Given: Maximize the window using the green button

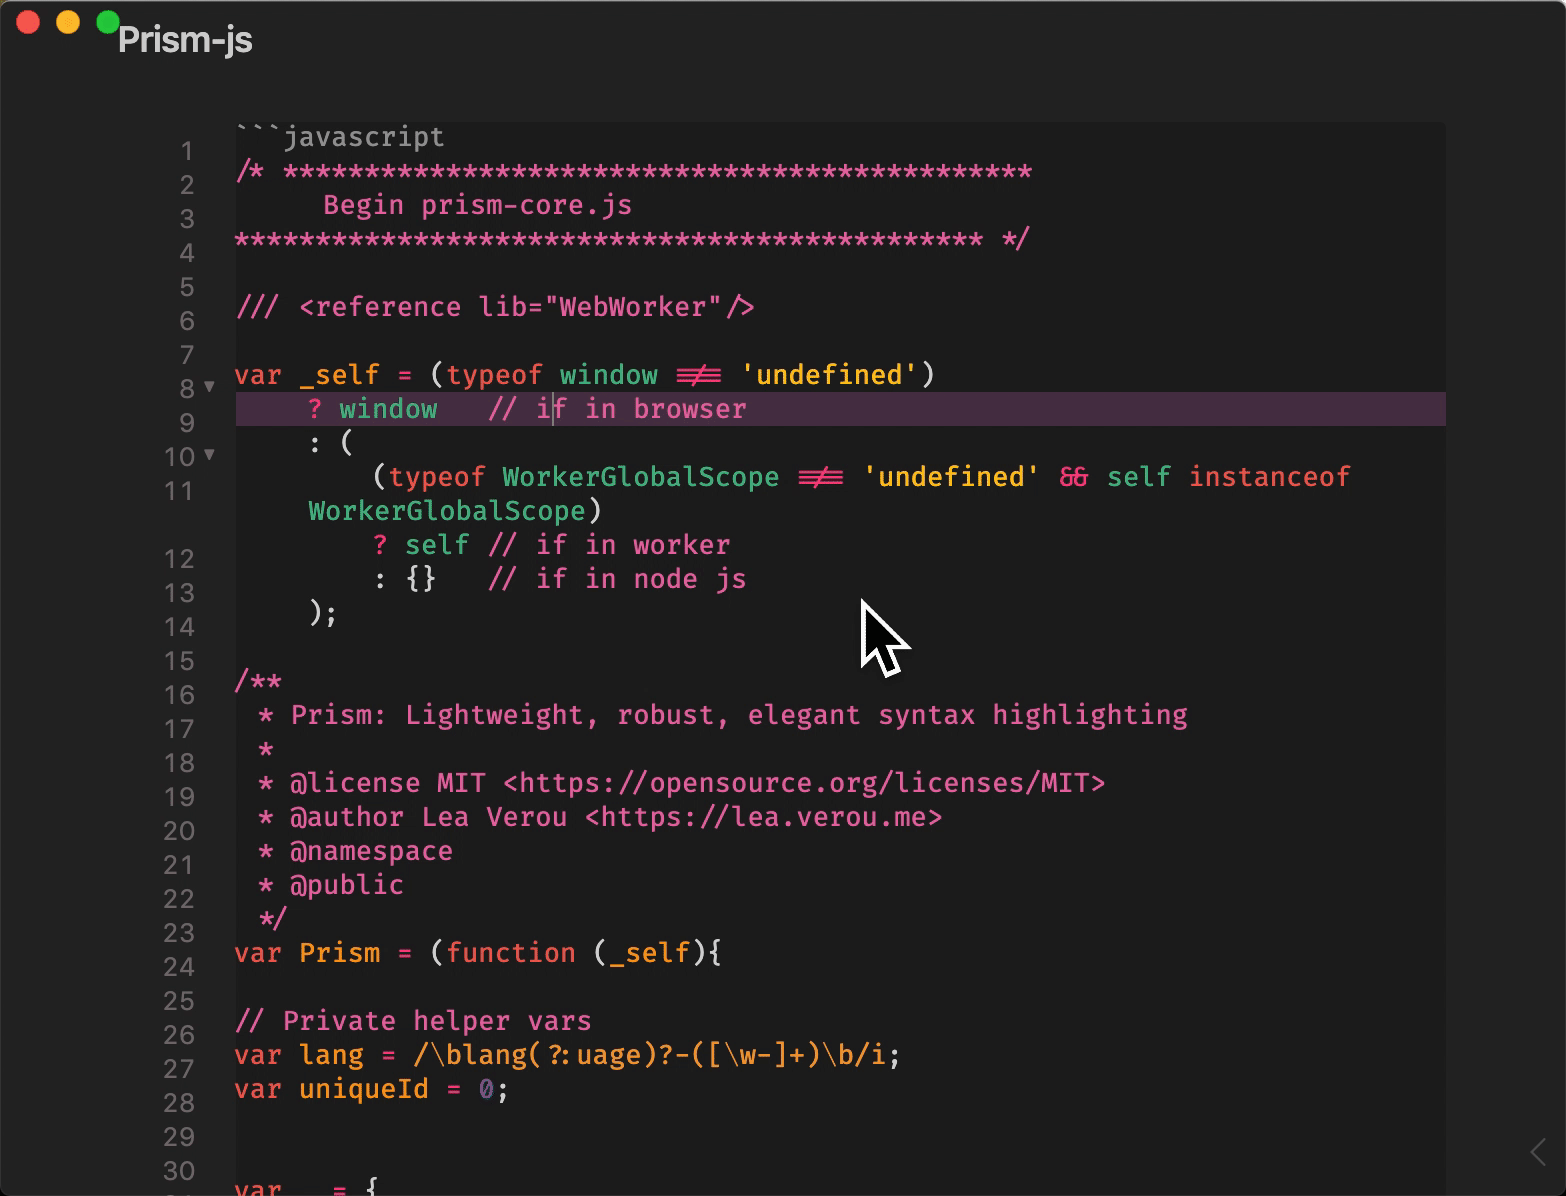Looking at the screenshot, I should point(108,22).
